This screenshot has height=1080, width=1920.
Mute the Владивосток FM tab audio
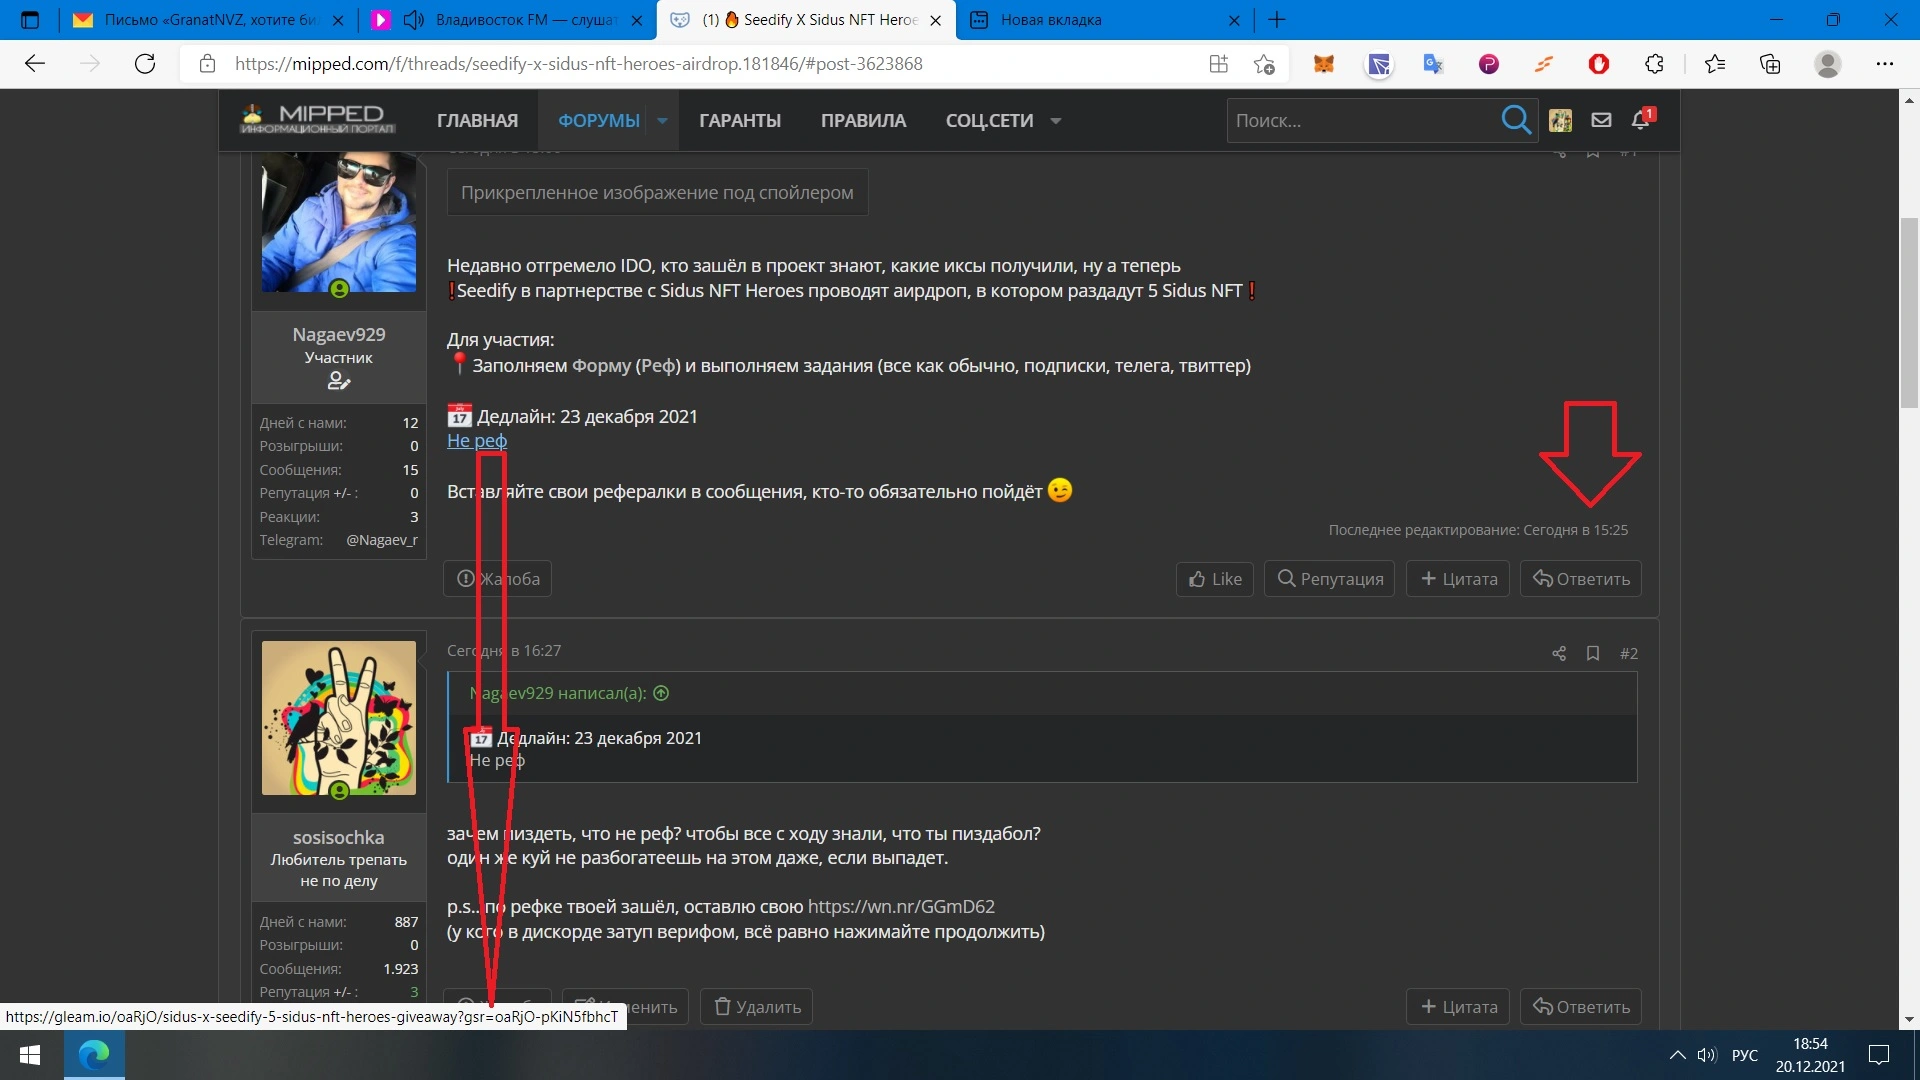(x=413, y=20)
